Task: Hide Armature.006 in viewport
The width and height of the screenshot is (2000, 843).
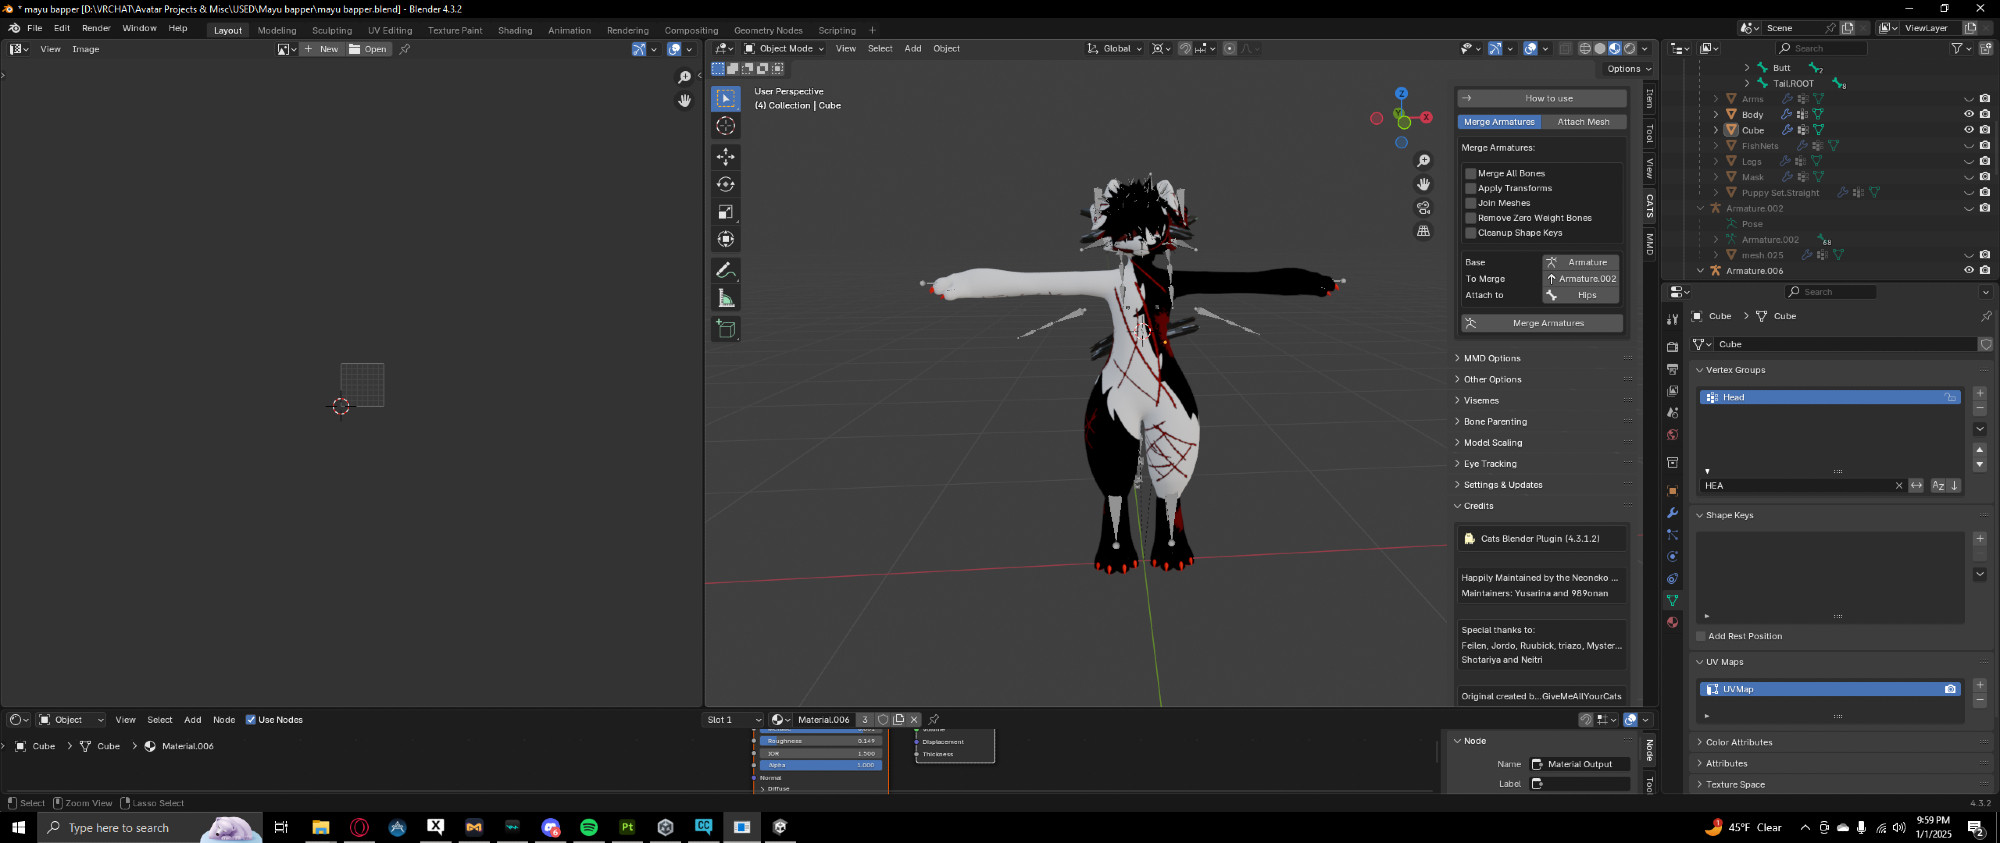Action: coord(1969,270)
